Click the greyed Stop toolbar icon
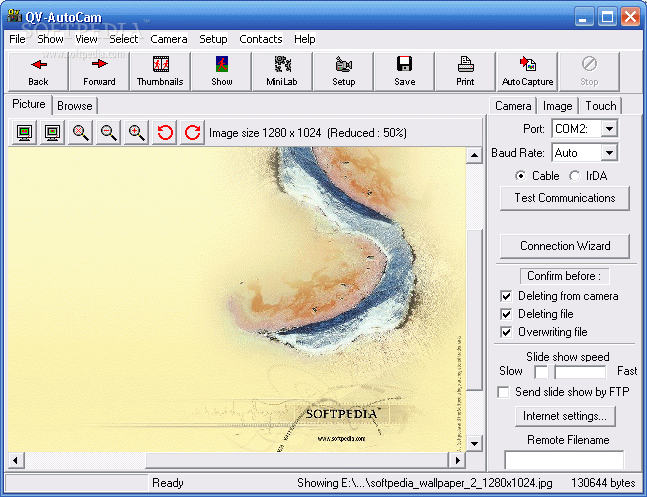Viewport: 647px width, 497px height. (x=589, y=71)
